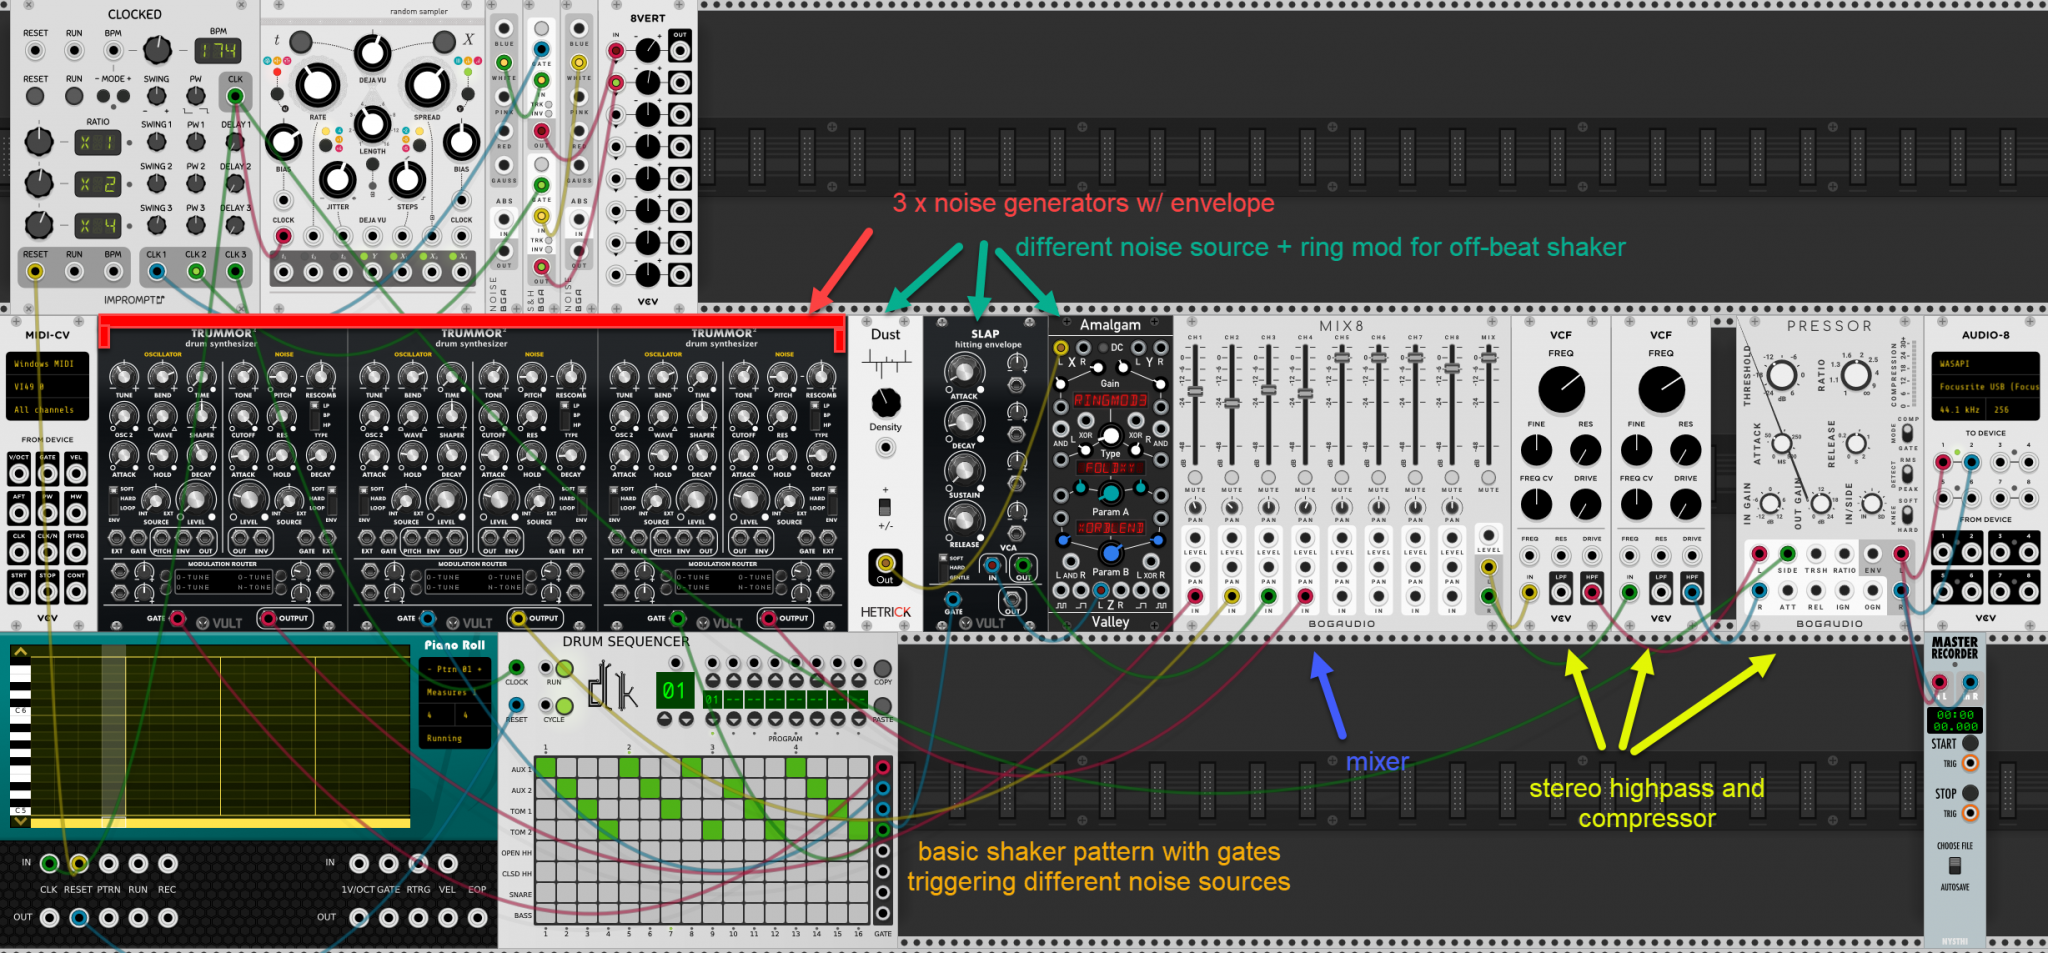
Task: Mute the MIX master channel on MIX8
Action: [x=1488, y=478]
